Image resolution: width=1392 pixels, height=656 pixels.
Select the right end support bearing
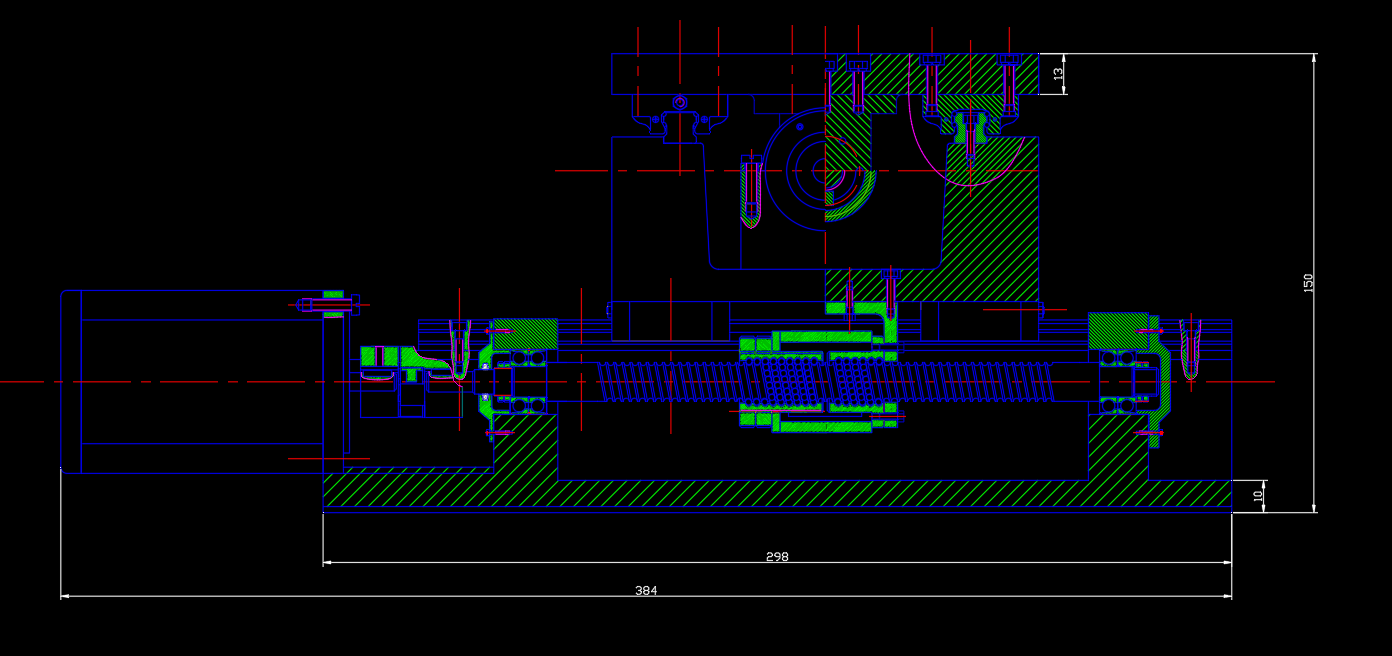1117,381
